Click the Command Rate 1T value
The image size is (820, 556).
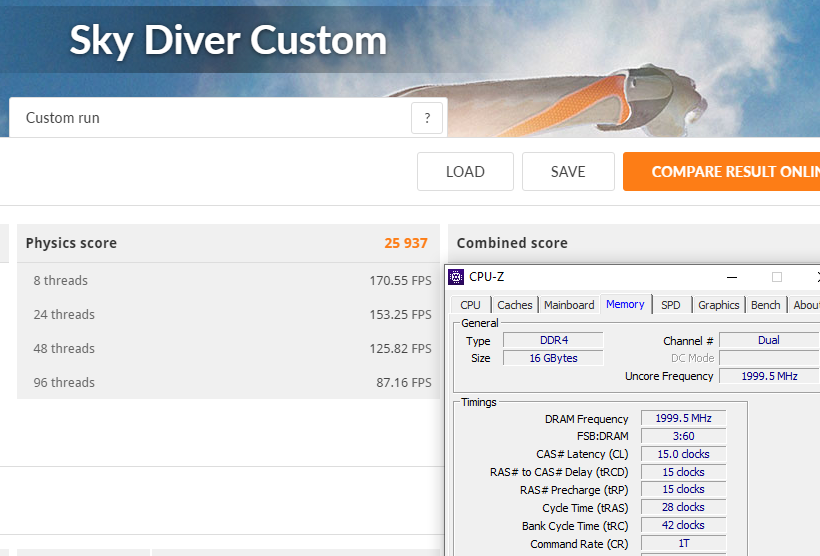click(684, 543)
